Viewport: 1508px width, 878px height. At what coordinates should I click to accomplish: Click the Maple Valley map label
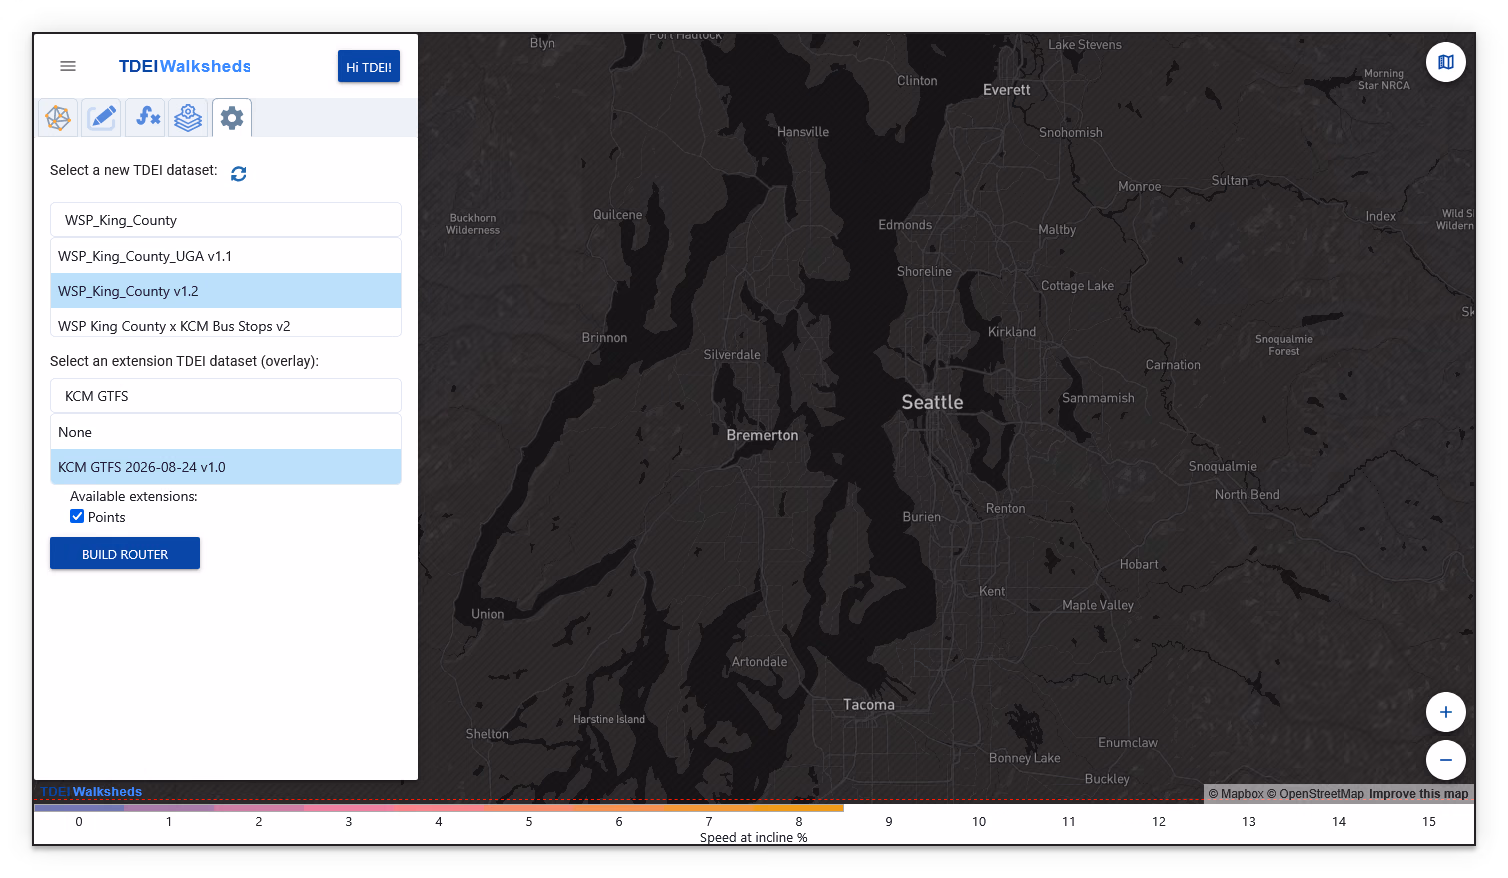[1098, 605]
